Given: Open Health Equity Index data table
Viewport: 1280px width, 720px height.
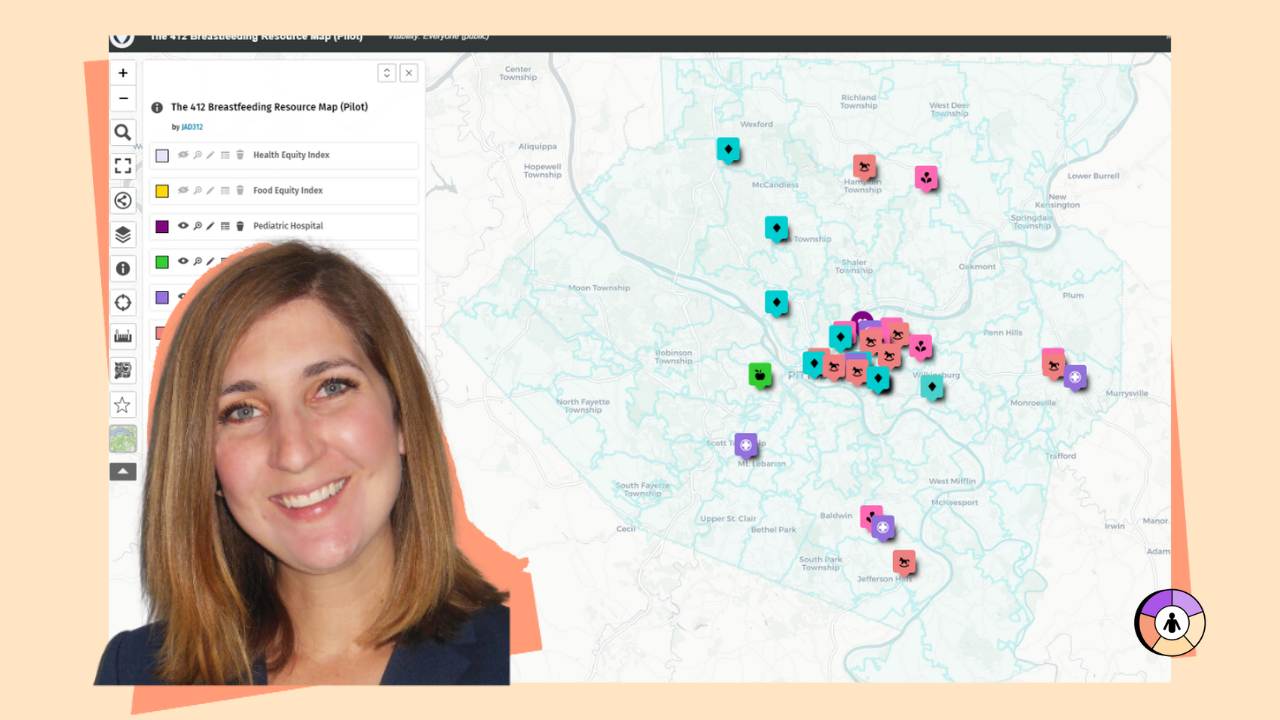Looking at the screenshot, I should [225, 155].
